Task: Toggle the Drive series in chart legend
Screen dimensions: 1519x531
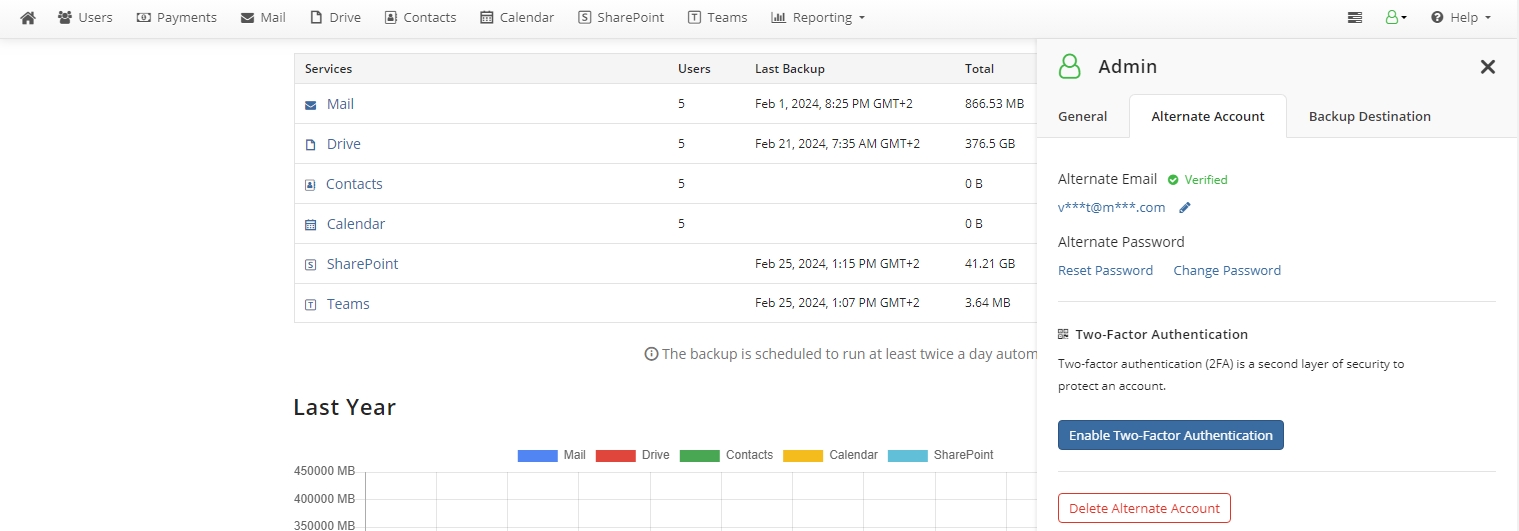Action: pyautogui.click(x=632, y=455)
